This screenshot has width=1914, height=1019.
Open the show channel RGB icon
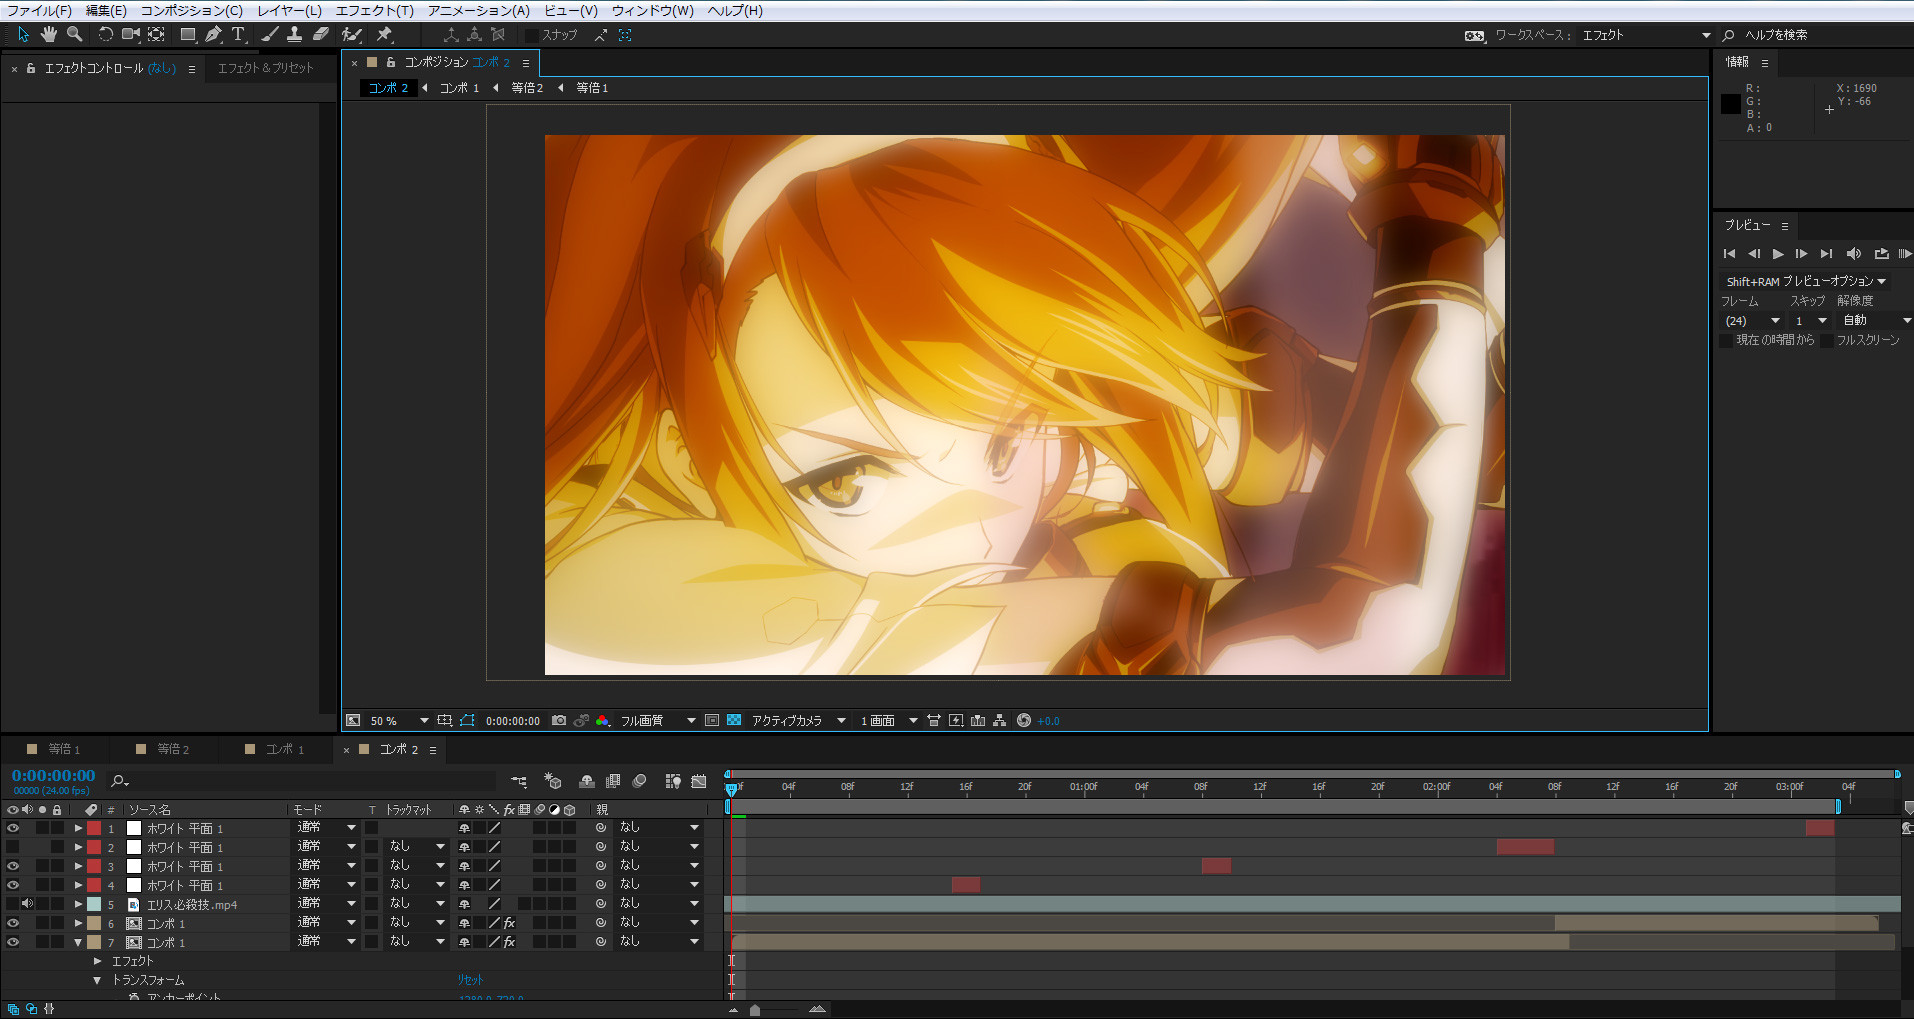coord(602,720)
